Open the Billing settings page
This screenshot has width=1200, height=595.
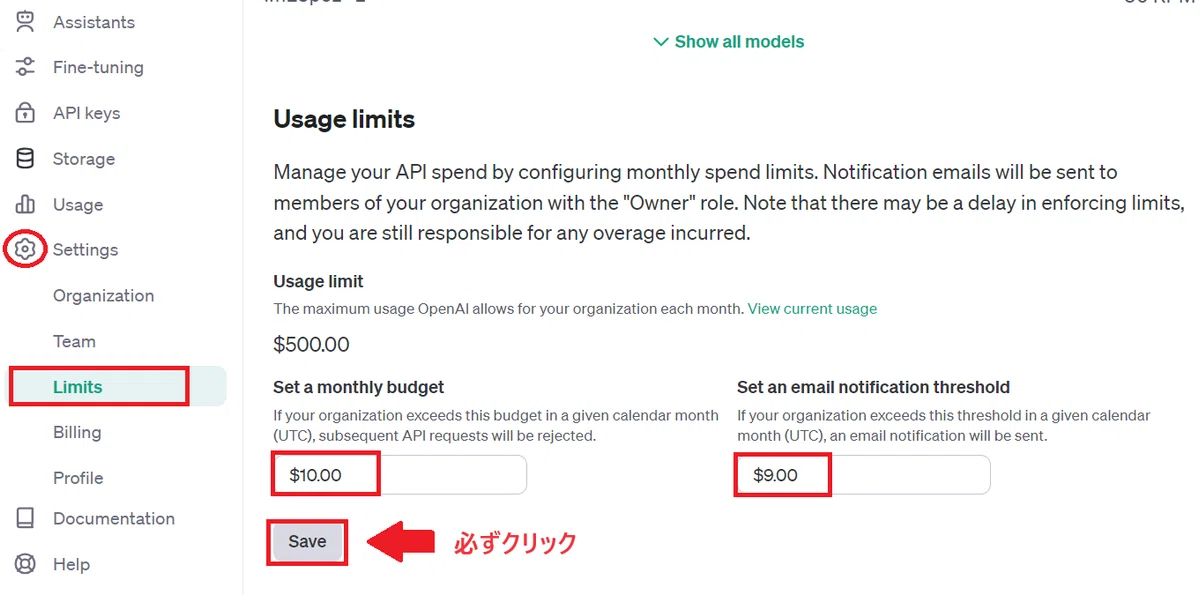(77, 432)
